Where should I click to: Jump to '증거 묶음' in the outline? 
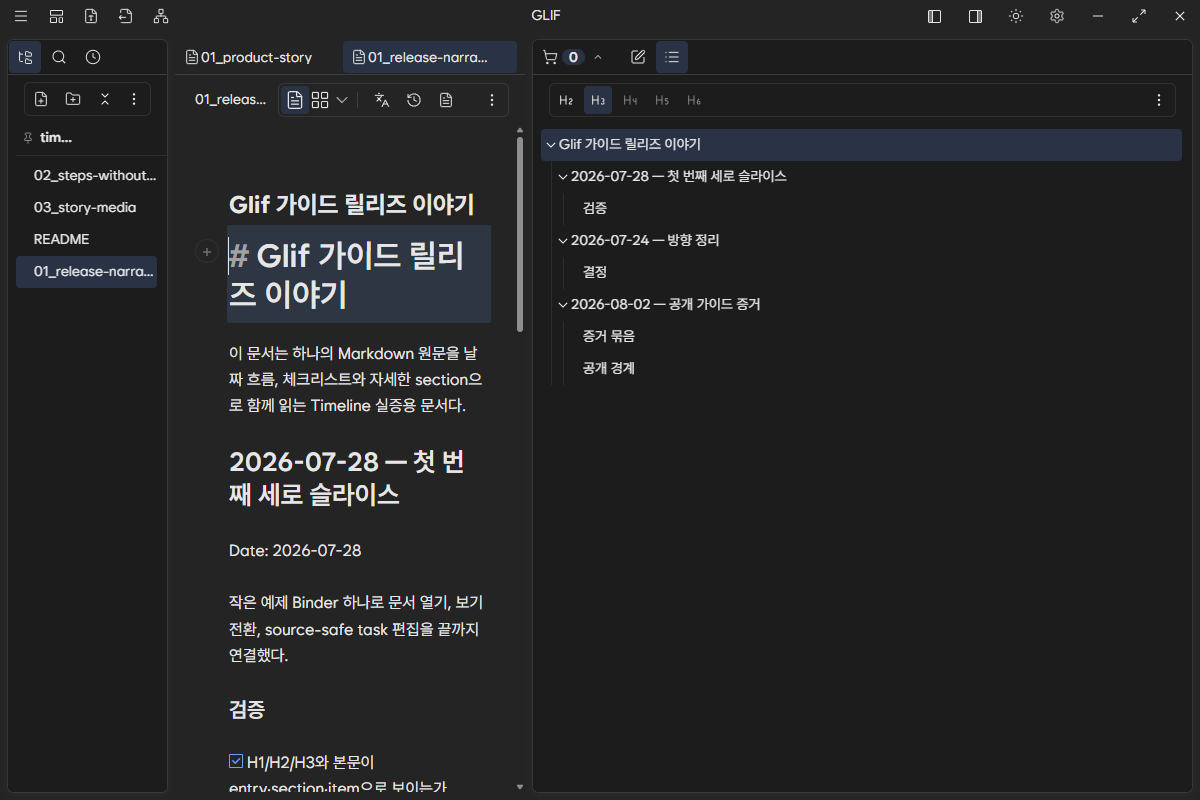tap(609, 336)
